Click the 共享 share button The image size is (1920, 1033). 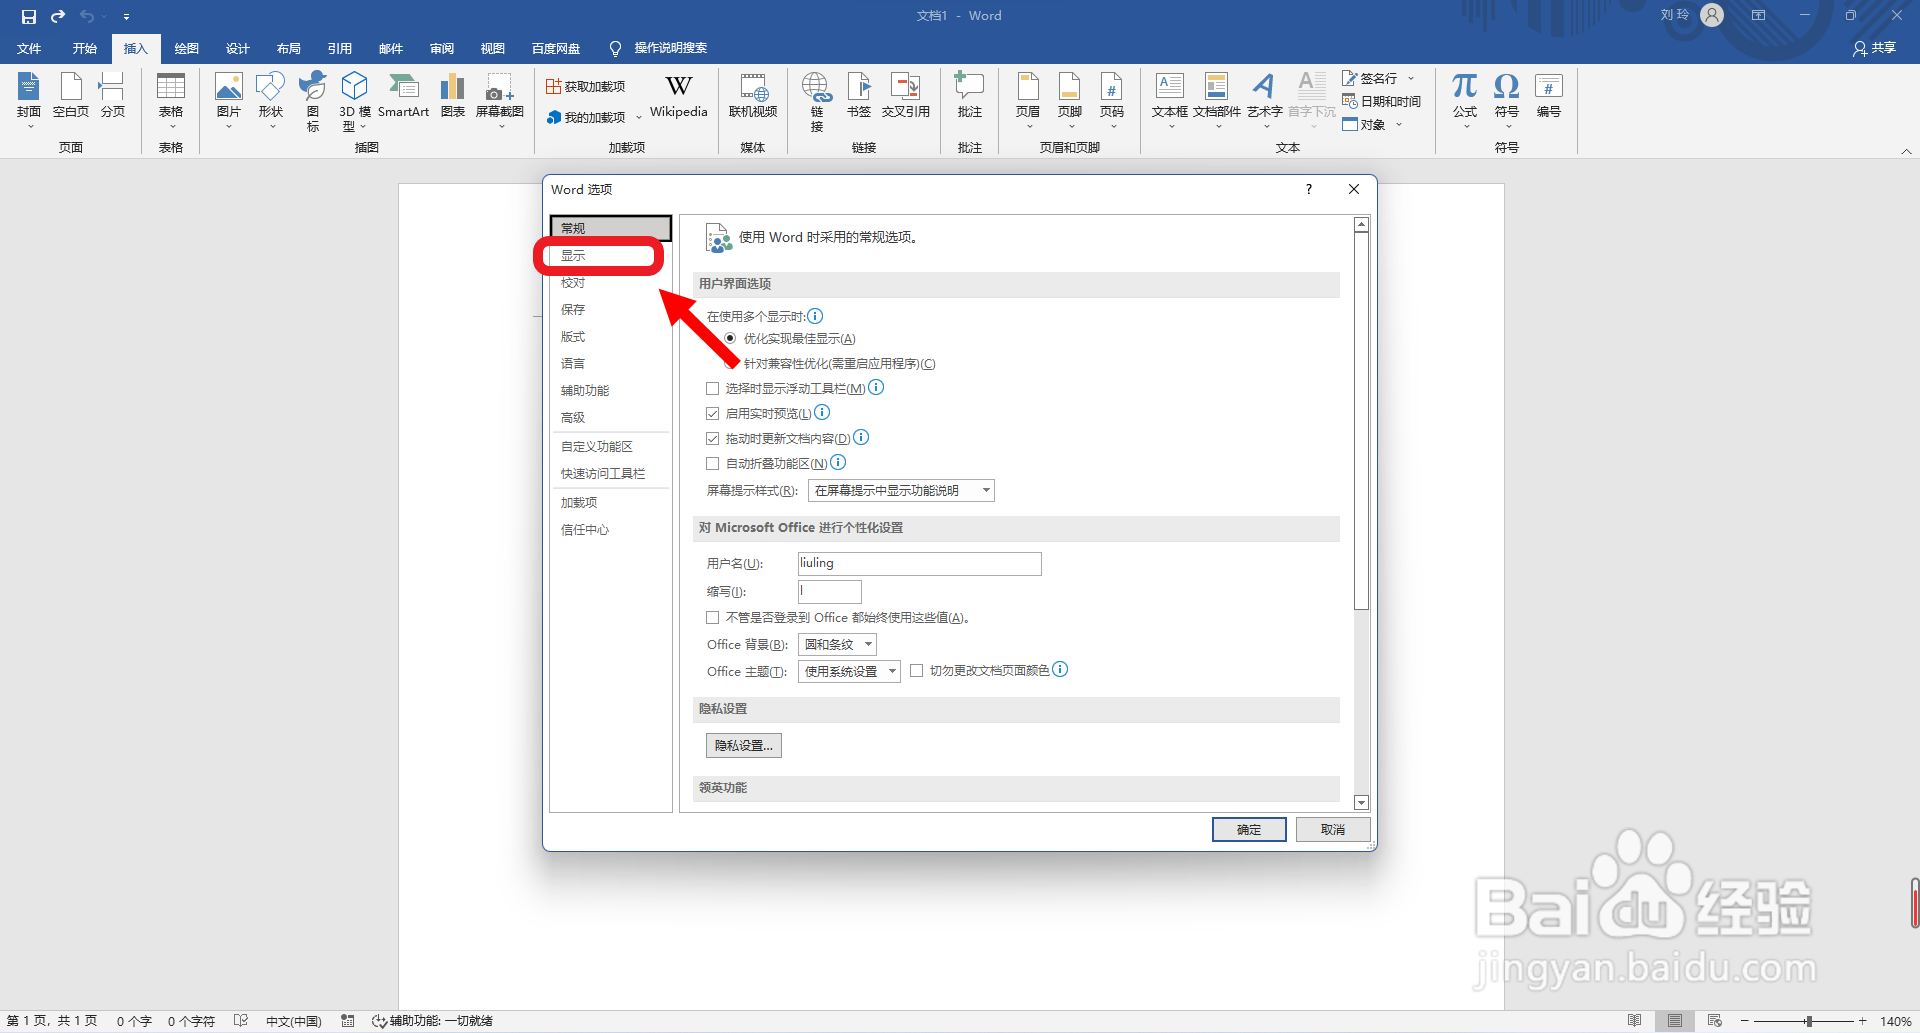[1875, 48]
